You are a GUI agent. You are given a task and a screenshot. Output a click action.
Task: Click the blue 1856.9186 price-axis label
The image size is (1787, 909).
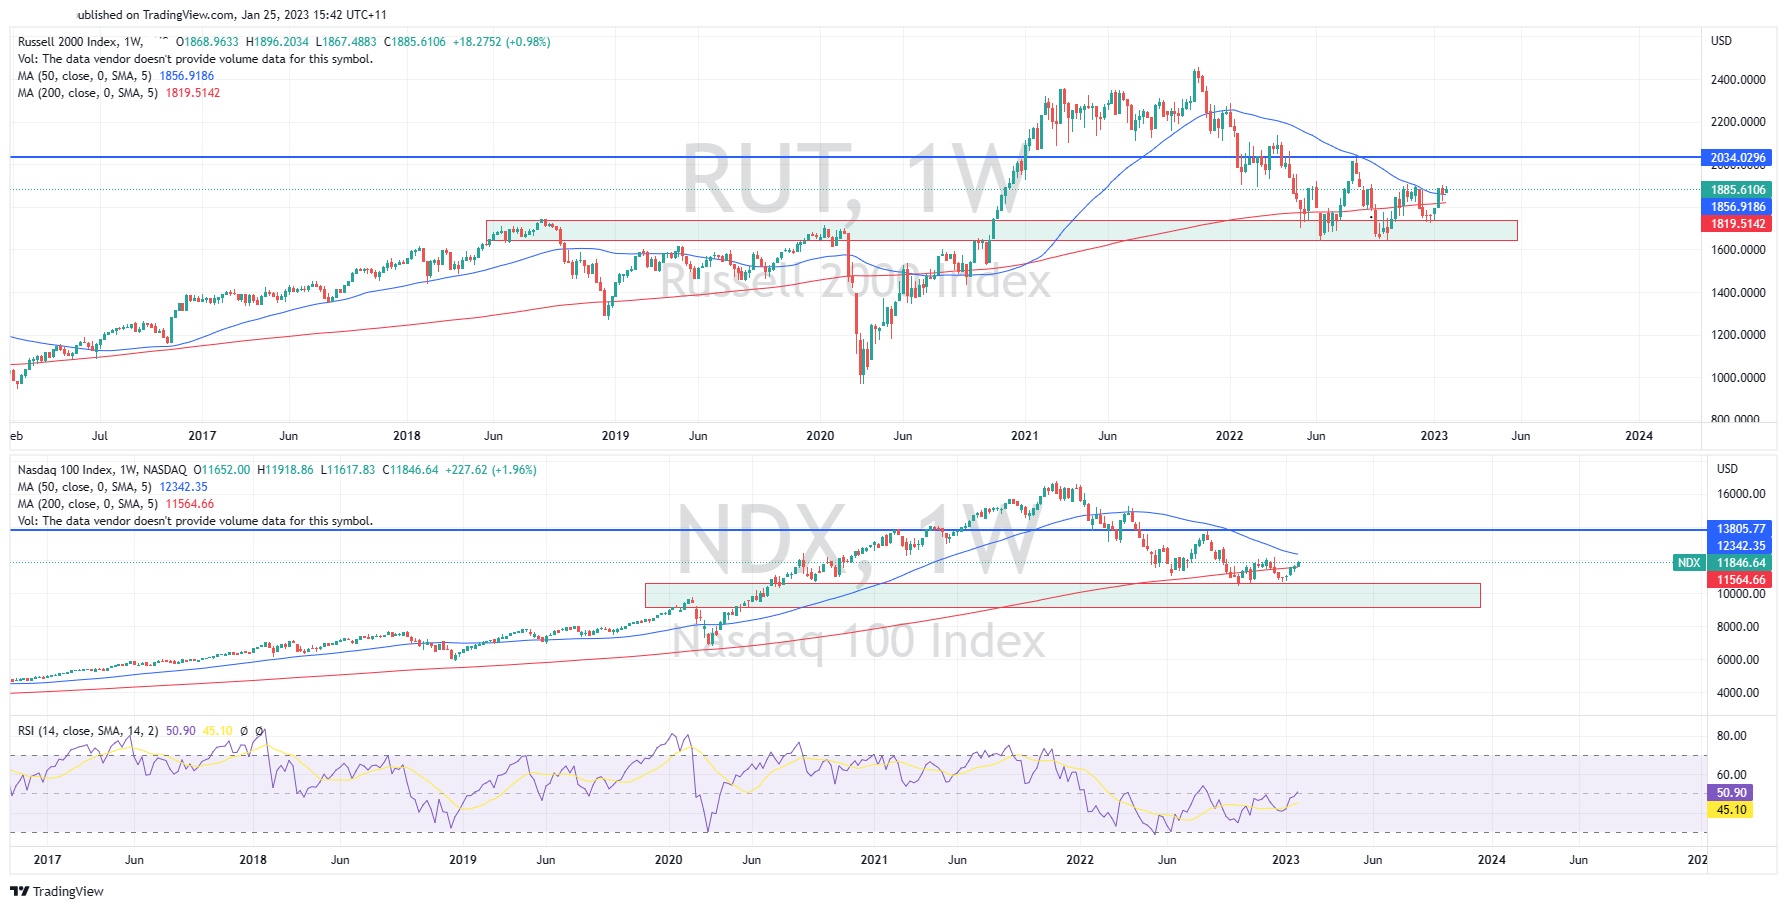pos(1737,207)
